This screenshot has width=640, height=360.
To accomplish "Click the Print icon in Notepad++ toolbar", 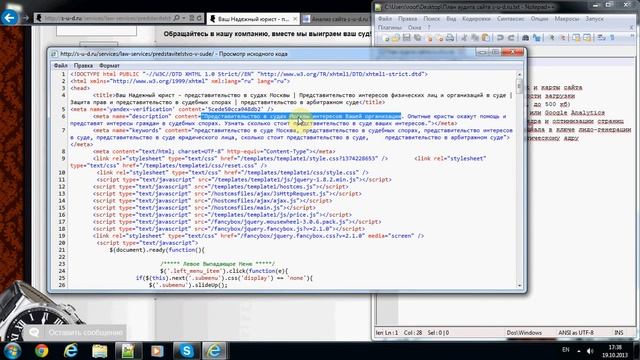I will (x=450, y=38).
